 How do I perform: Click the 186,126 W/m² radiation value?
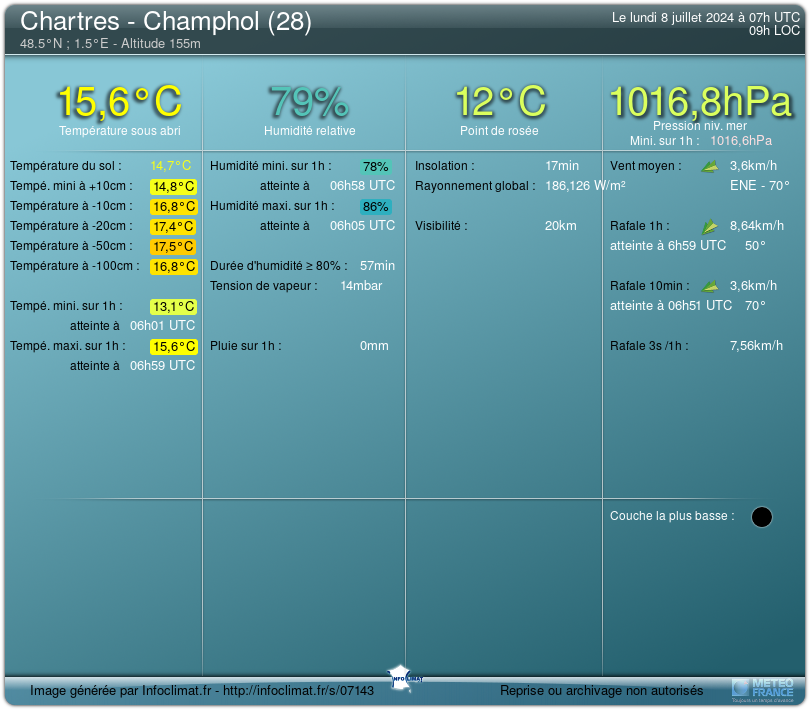tap(585, 186)
